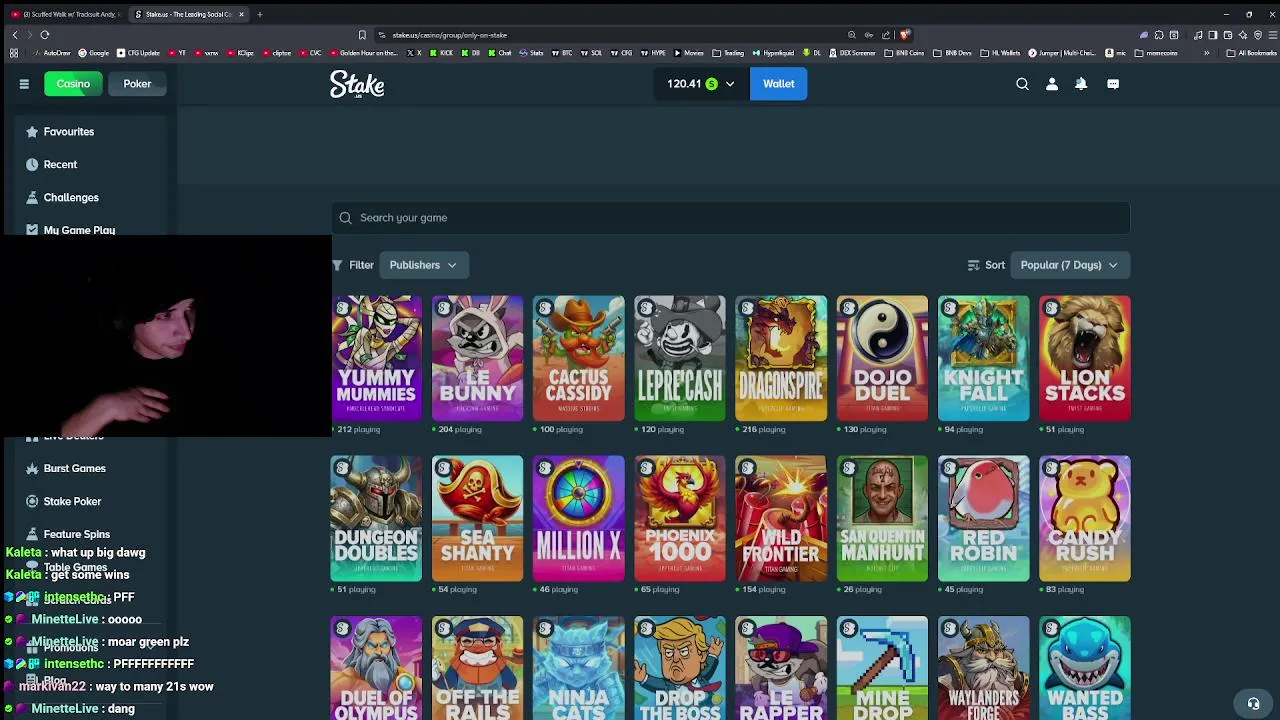The height and width of the screenshot is (720, 1280).
Task: Open the chat bubble icon
Action: pos(1113,84)
